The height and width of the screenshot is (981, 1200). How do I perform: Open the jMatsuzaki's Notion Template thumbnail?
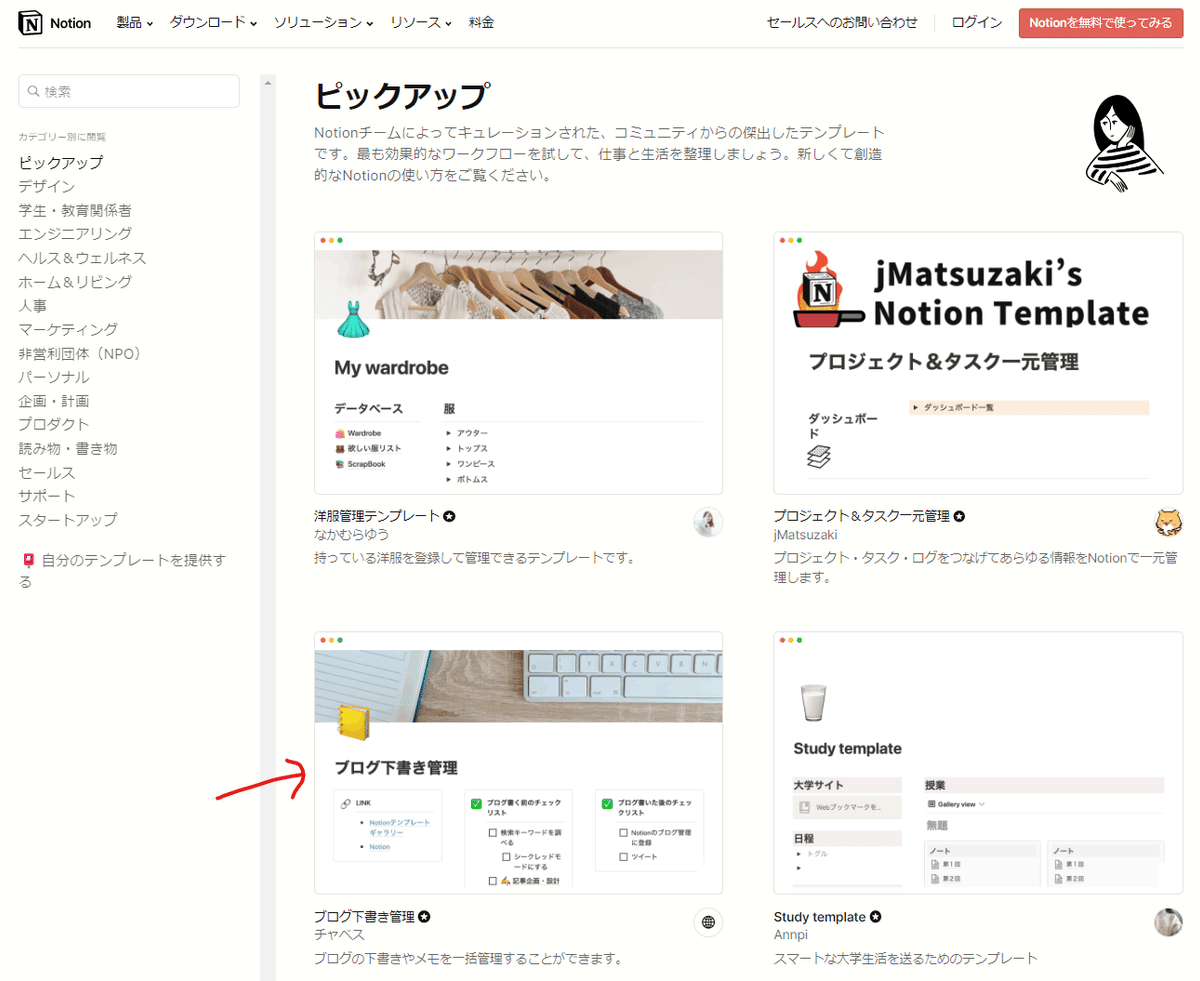coord(978,363)
